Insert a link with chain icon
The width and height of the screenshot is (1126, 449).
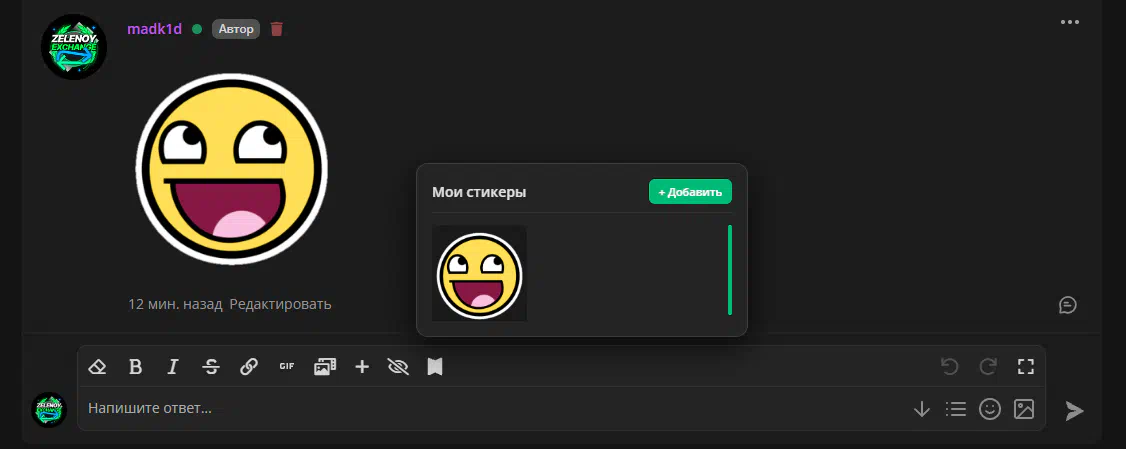coord(249,367)
